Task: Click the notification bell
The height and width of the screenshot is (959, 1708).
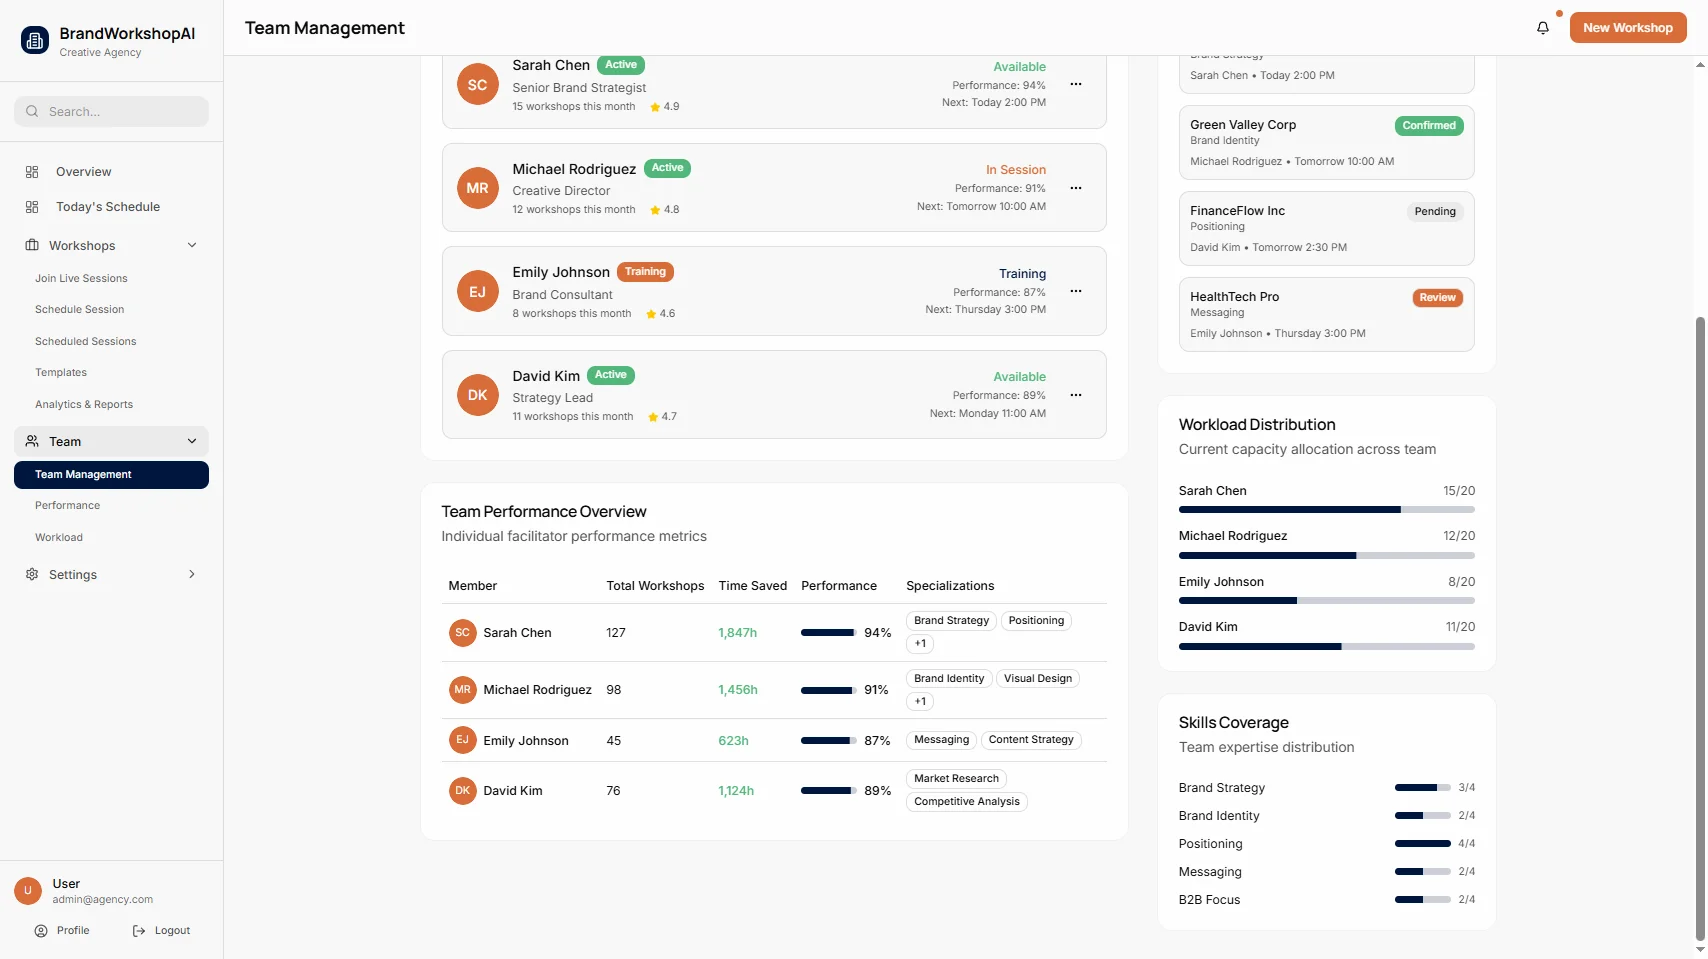Action: 1542,28
